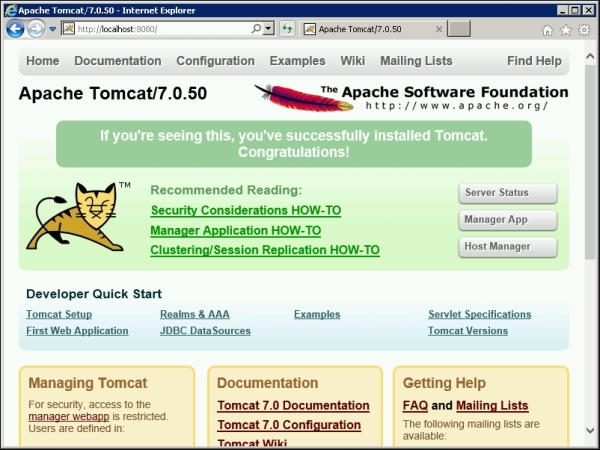Expand the address bar autocomplete dropdown

coord(269,29)
